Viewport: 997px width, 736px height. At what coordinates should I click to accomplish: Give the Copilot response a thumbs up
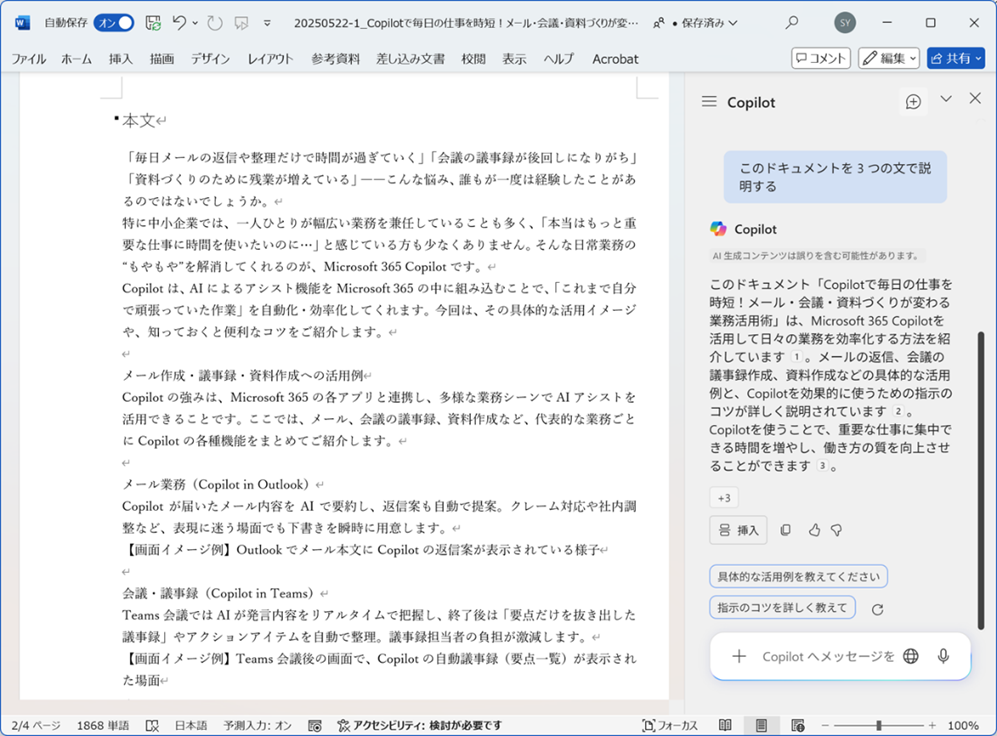[x=814, y=530]
